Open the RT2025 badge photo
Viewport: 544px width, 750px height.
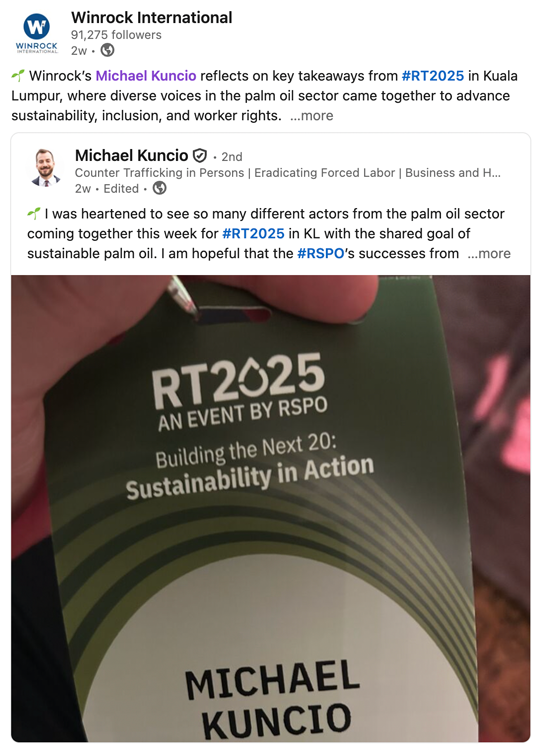pos(271,508)
